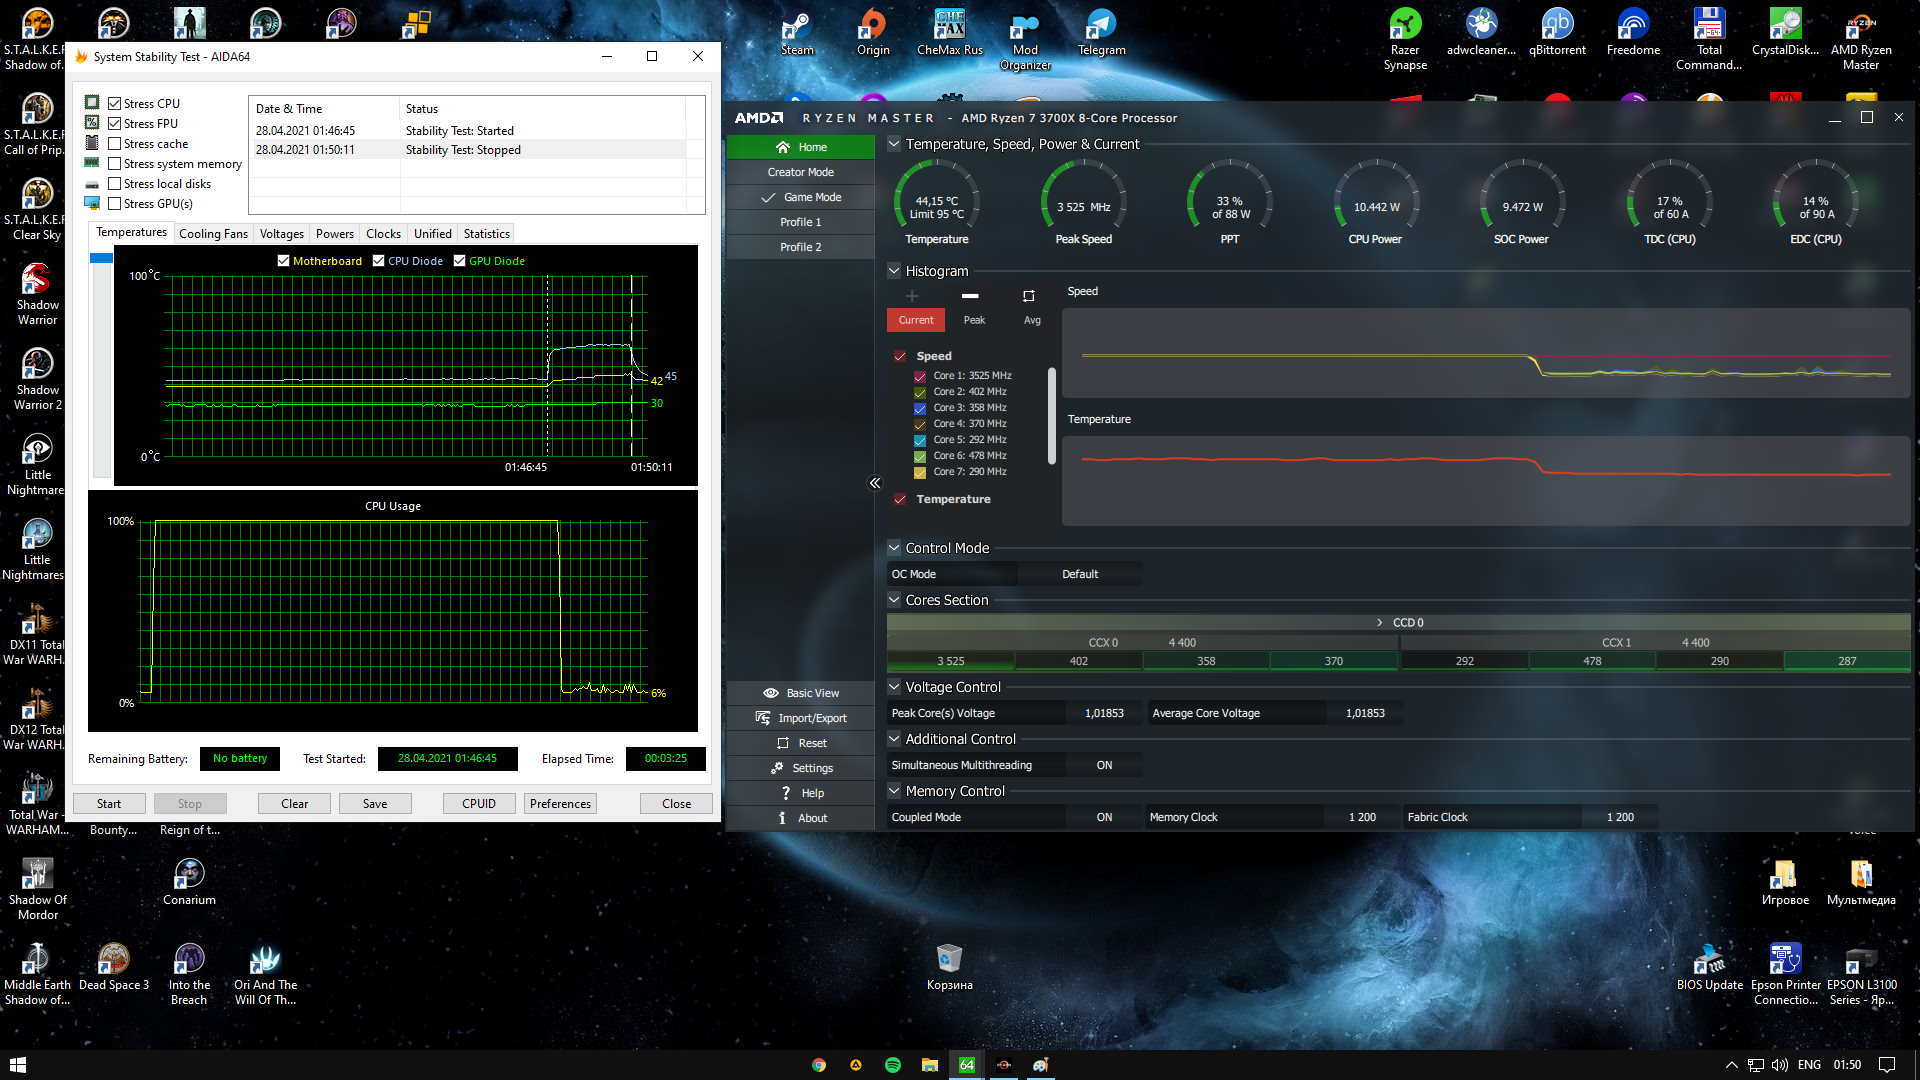
Task: Open AMD Ryzen Master desktop shortcut
Action: click(1861, 40)
